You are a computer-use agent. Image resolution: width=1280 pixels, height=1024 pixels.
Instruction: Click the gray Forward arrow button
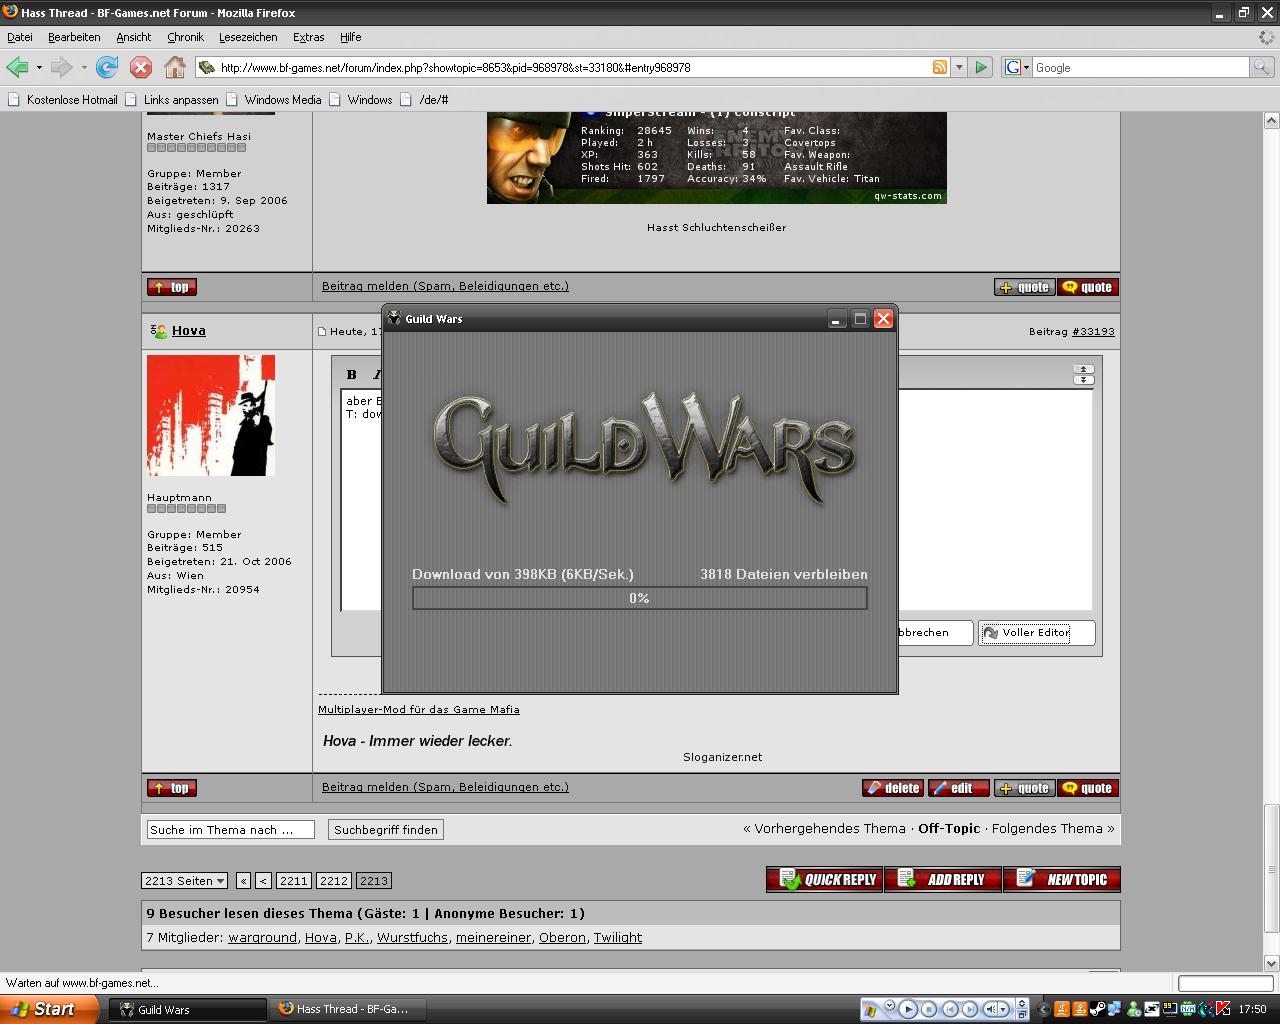click(x=61, y=67)
